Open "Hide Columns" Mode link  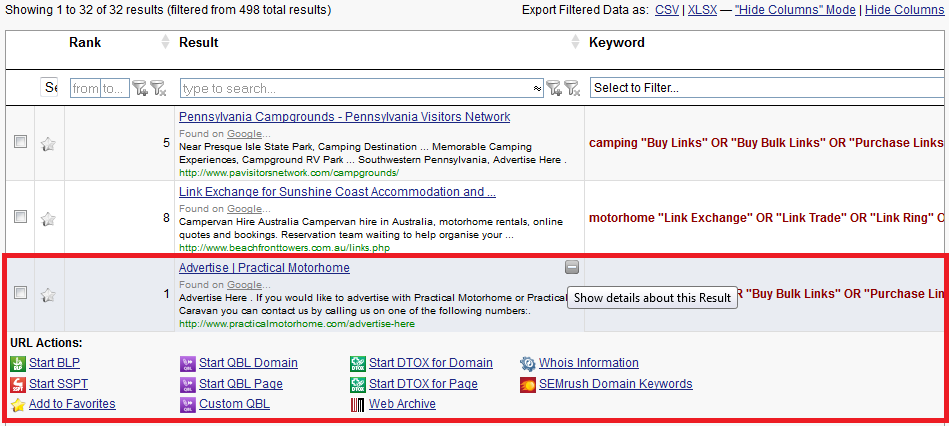click(x=795, y=10)
